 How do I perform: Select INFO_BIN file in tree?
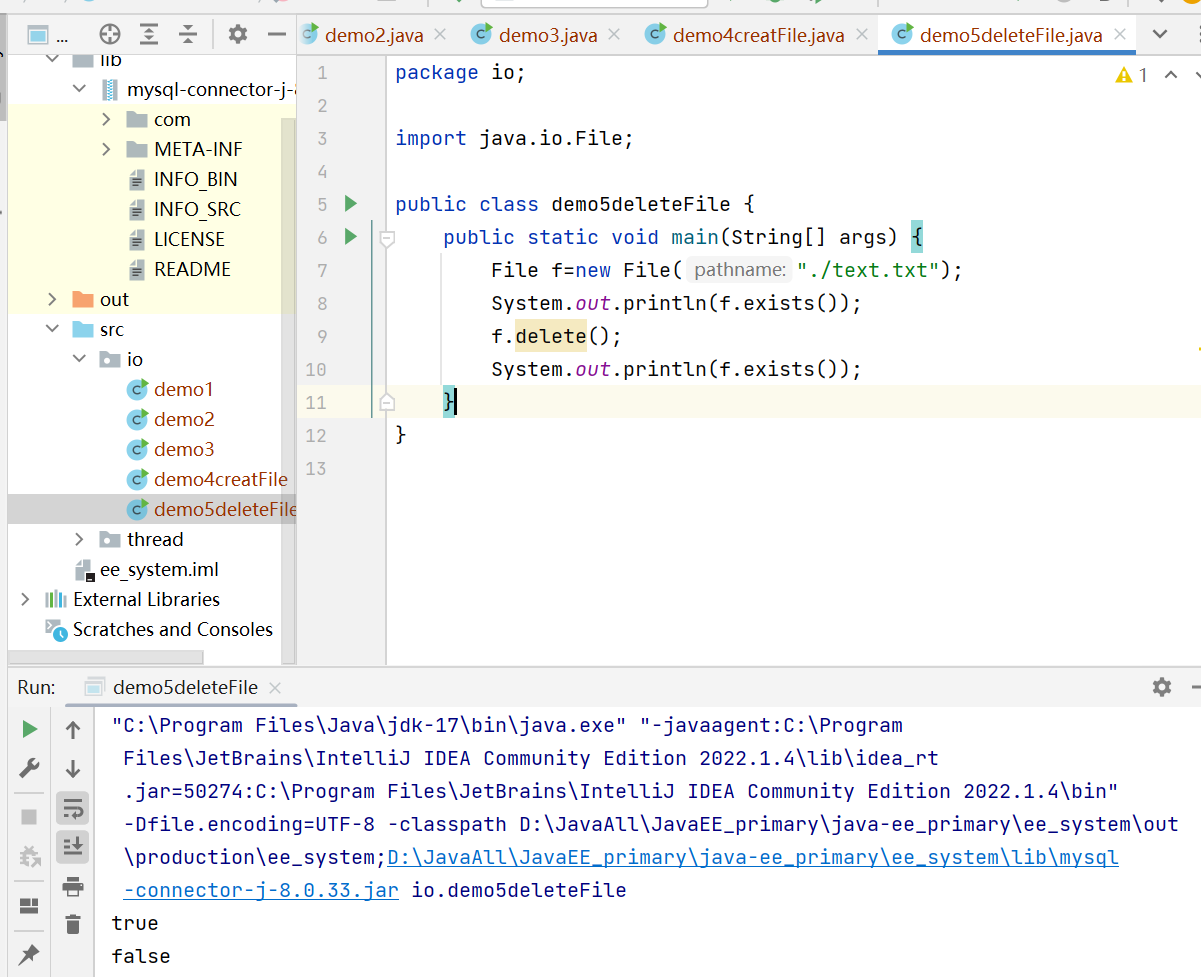[195, 179]
